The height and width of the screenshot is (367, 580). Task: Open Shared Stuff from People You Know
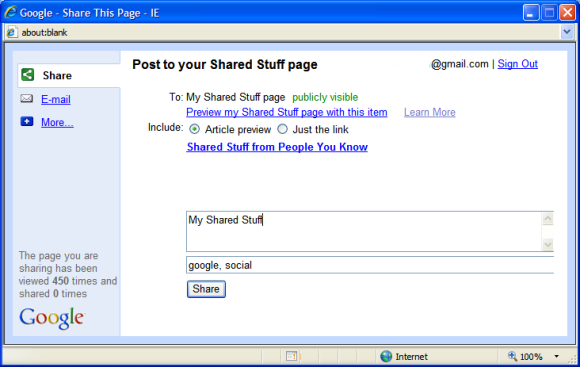(x=277, y=147)
